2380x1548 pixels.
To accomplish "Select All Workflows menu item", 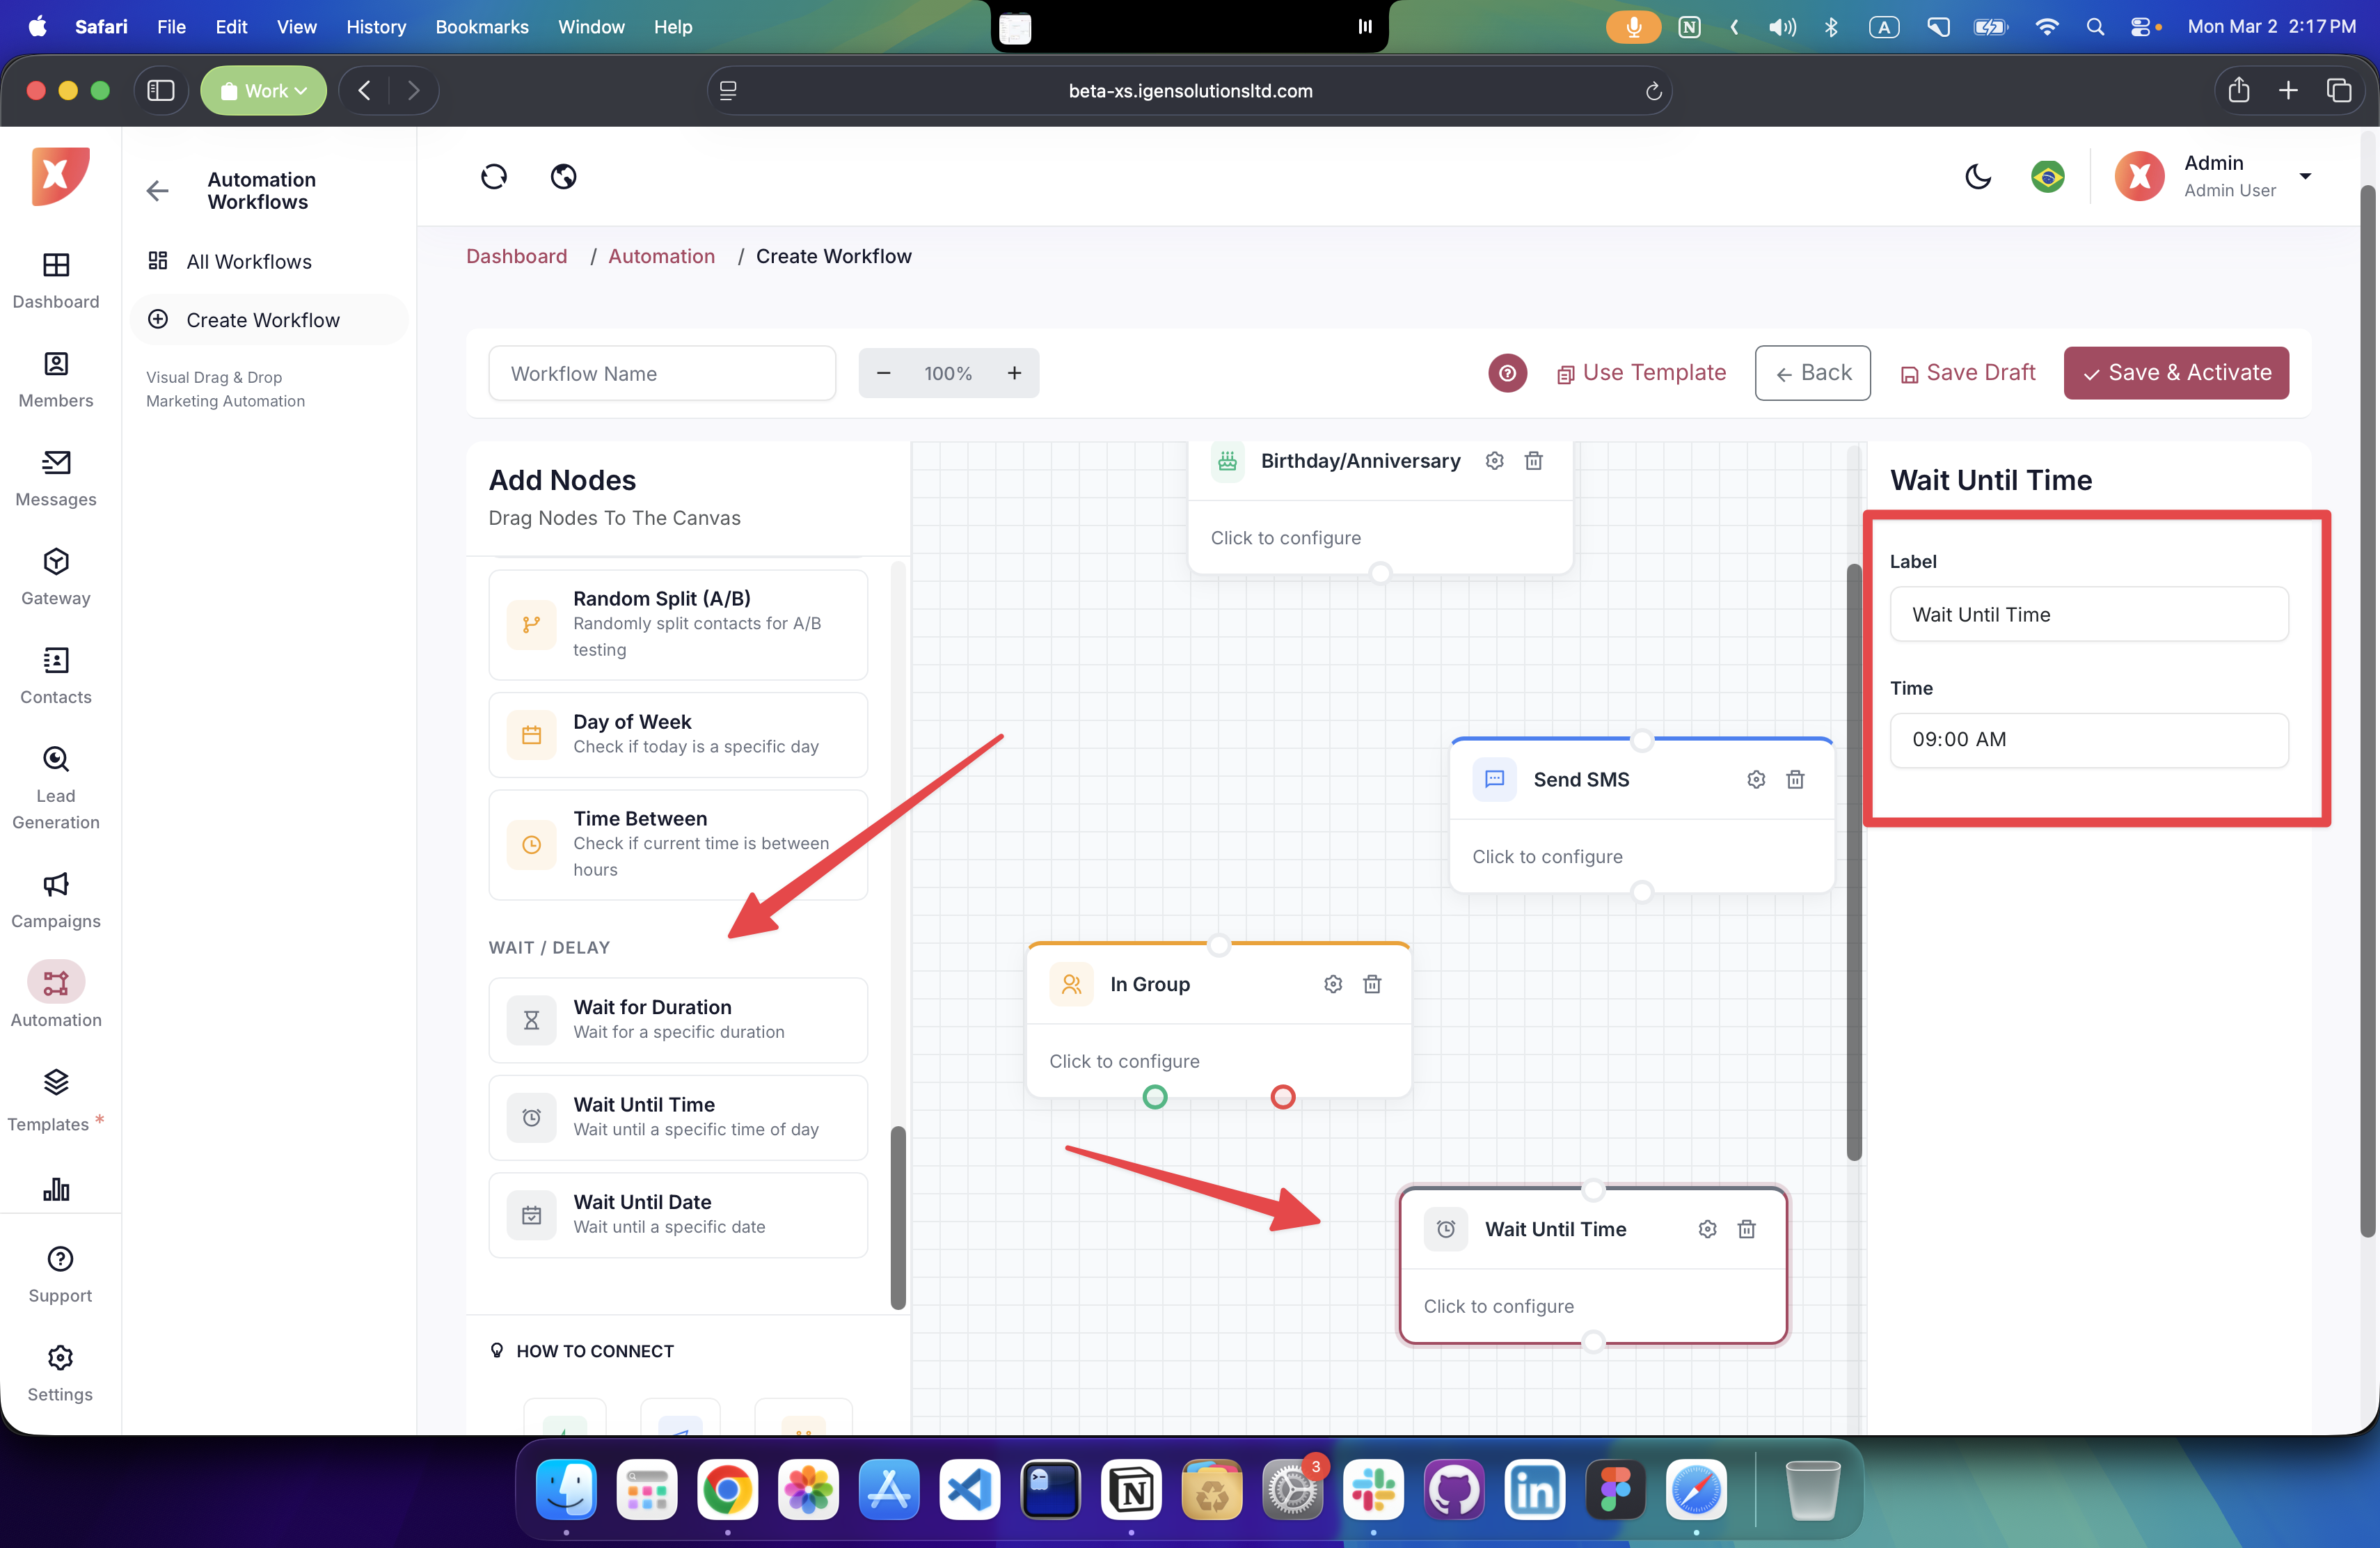I will [249, 261].
